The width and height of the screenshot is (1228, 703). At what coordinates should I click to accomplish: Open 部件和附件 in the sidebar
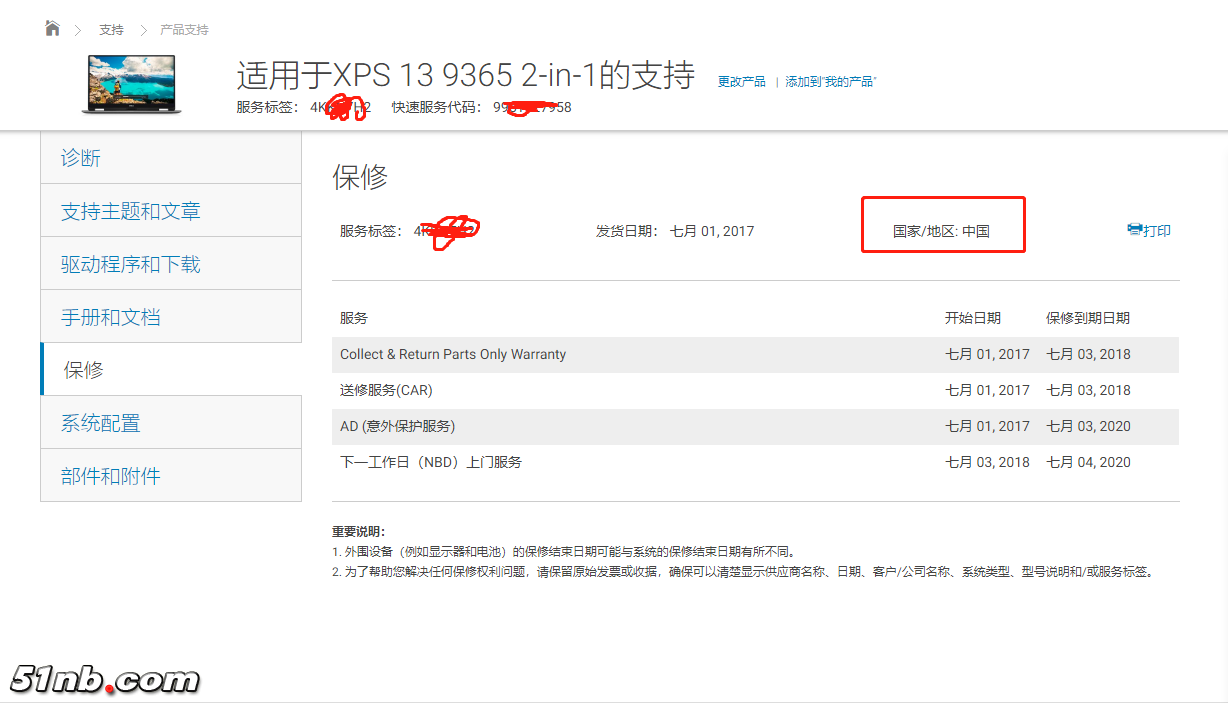[x=170, y=476]
